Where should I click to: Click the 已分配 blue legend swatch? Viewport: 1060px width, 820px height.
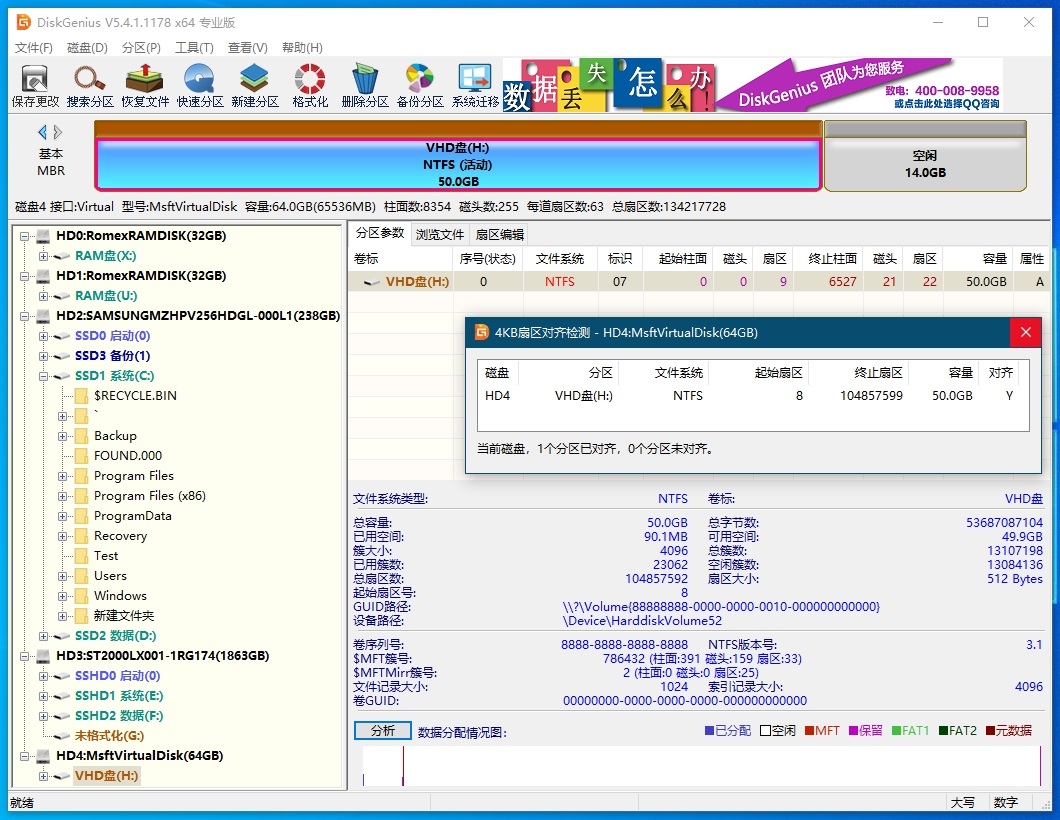click(709, 731)
